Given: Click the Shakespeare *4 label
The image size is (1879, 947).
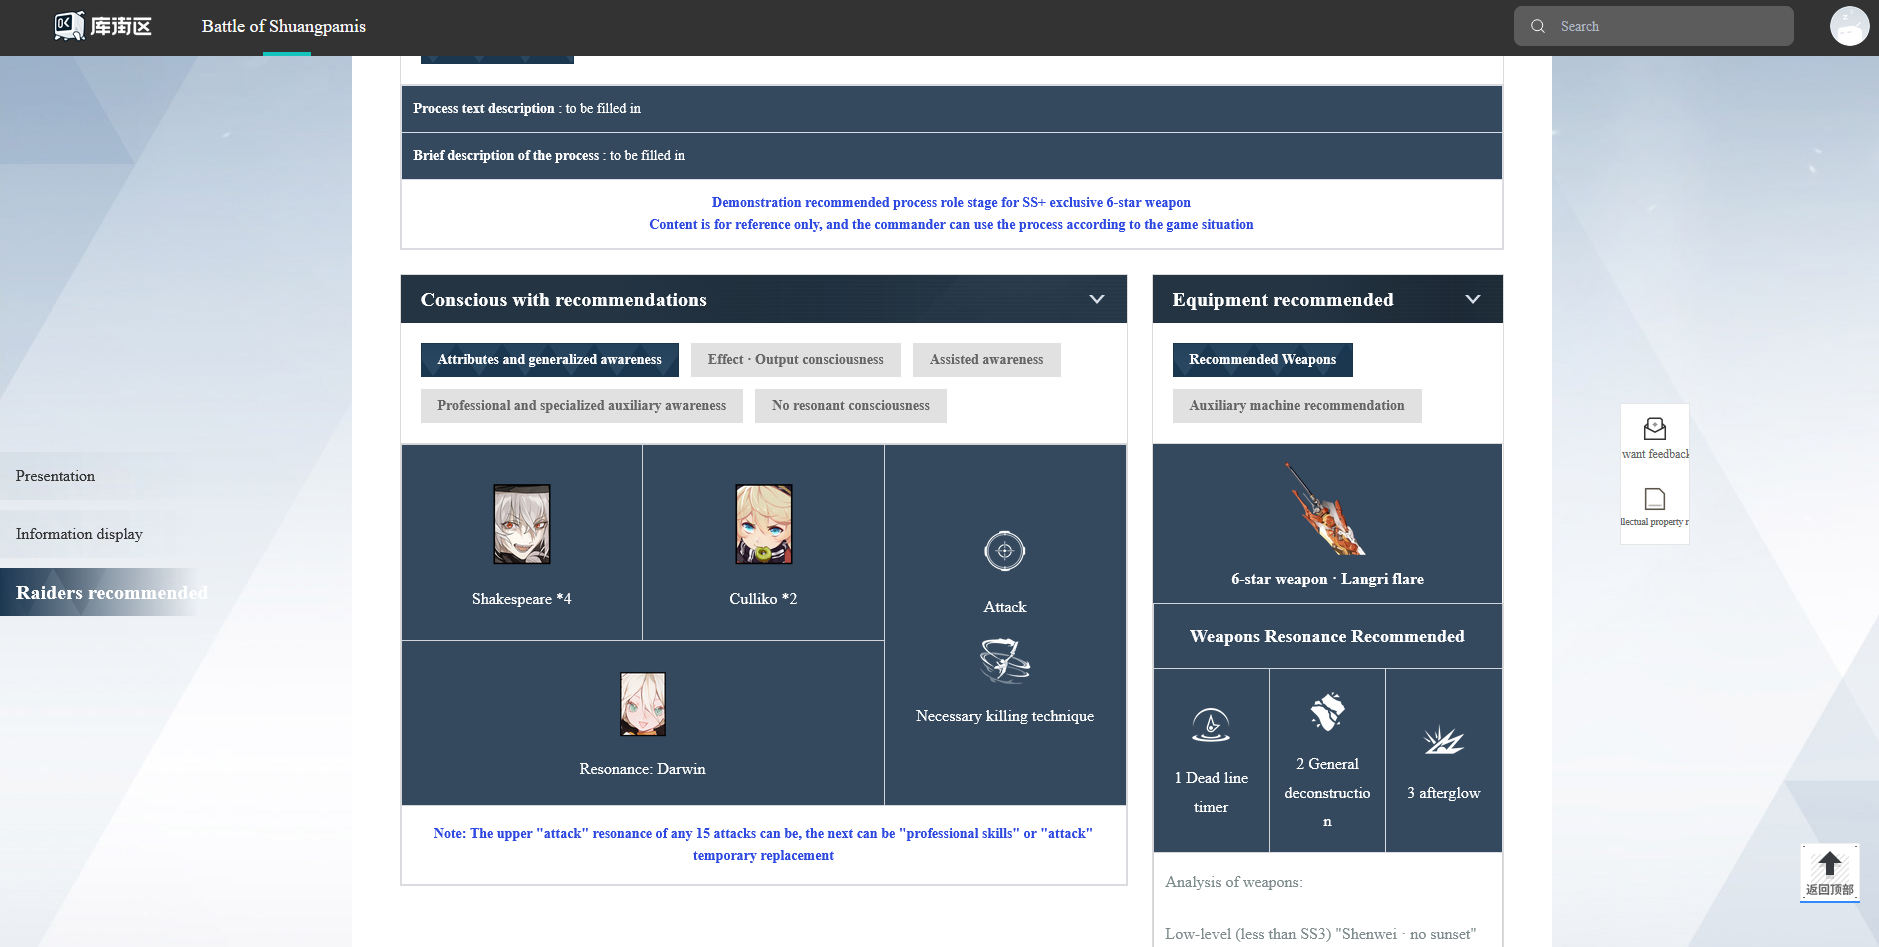Looking at the screenshot, I should (x=522, y=599).
